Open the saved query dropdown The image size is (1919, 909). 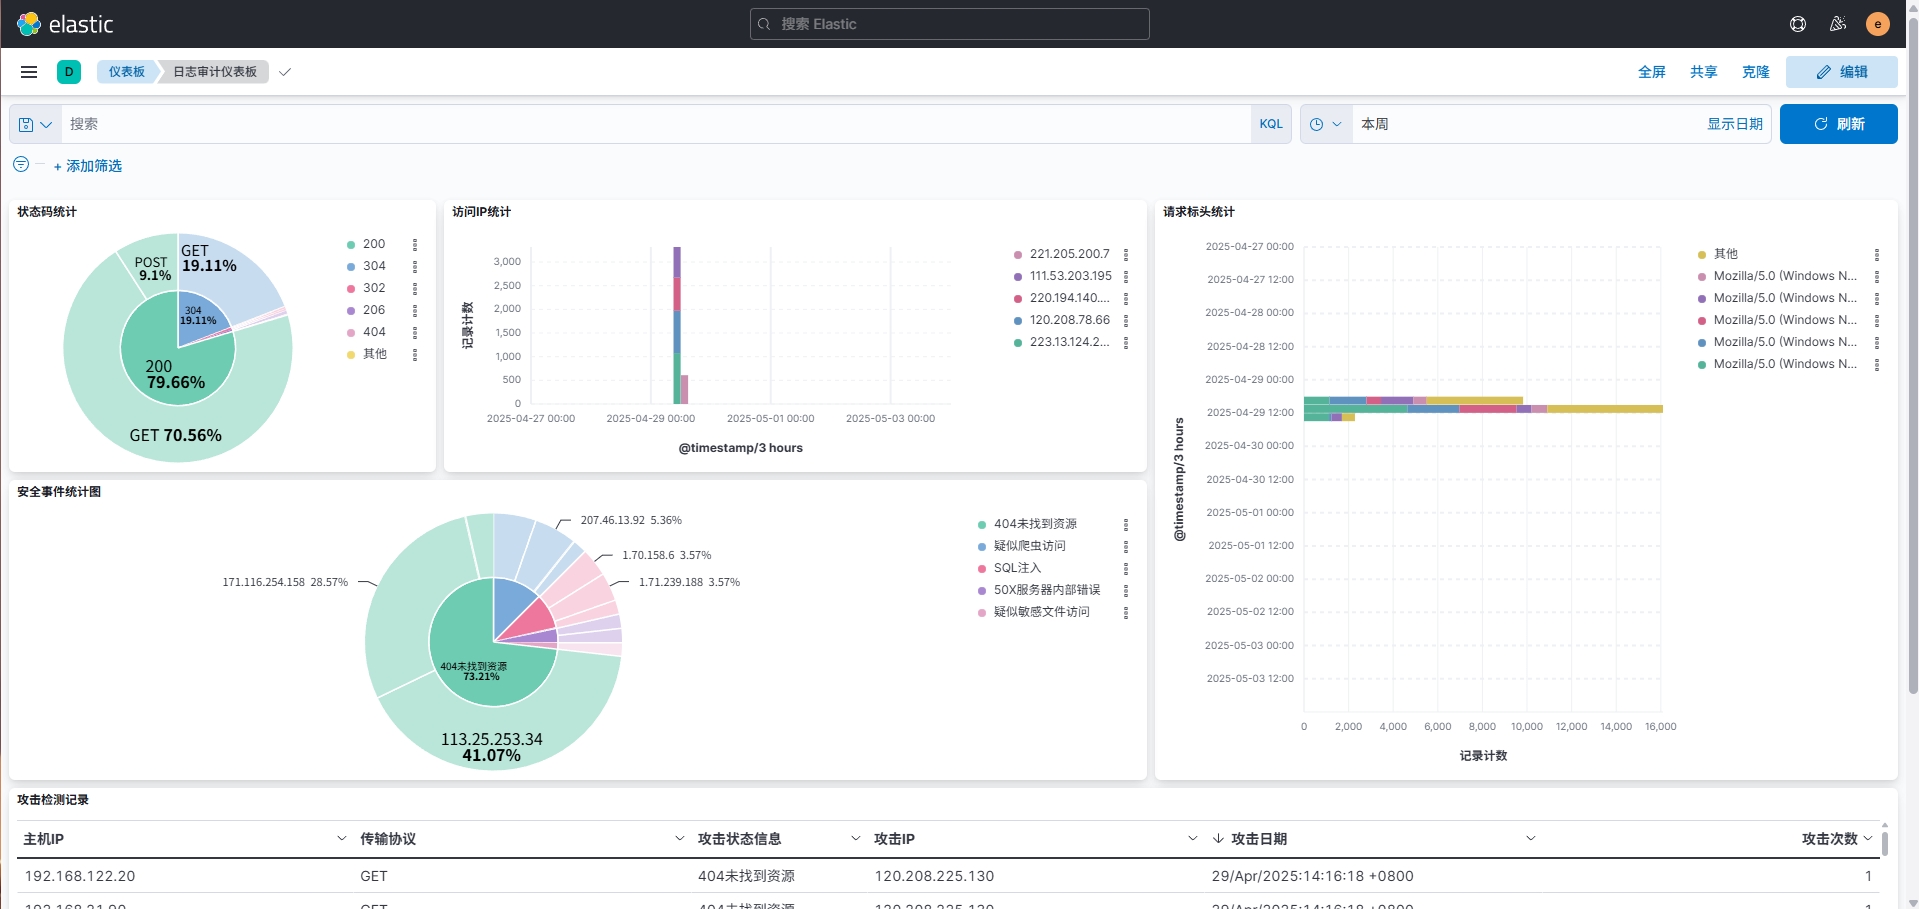tap(35, 124)
